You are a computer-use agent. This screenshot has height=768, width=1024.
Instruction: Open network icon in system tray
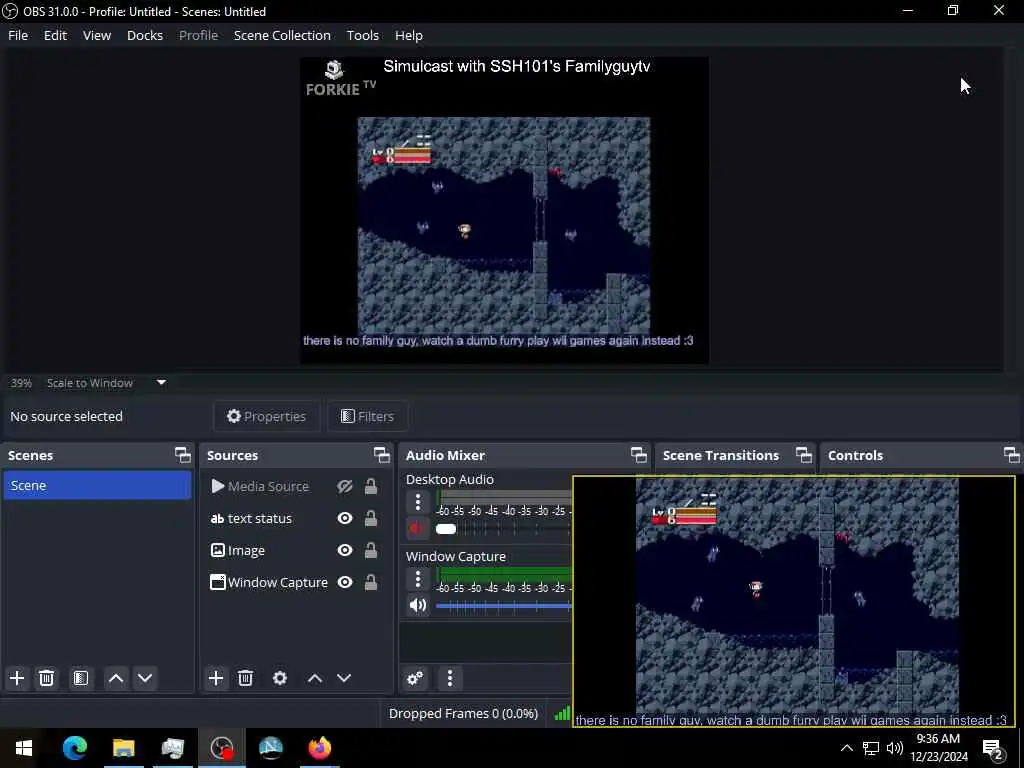tap(871, 748)
